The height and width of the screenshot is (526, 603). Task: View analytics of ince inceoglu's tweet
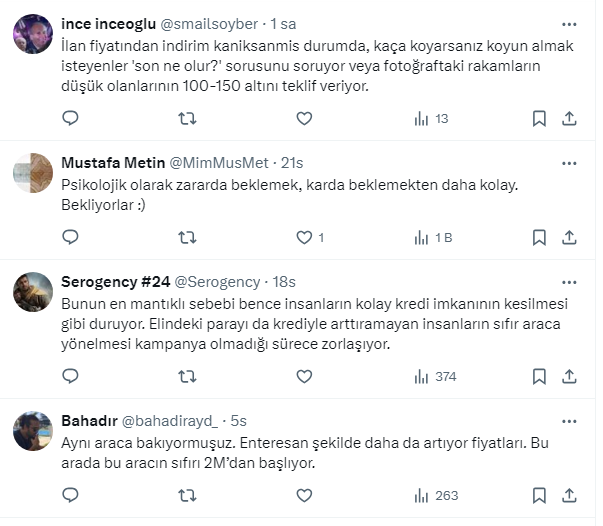click(431, 119)
